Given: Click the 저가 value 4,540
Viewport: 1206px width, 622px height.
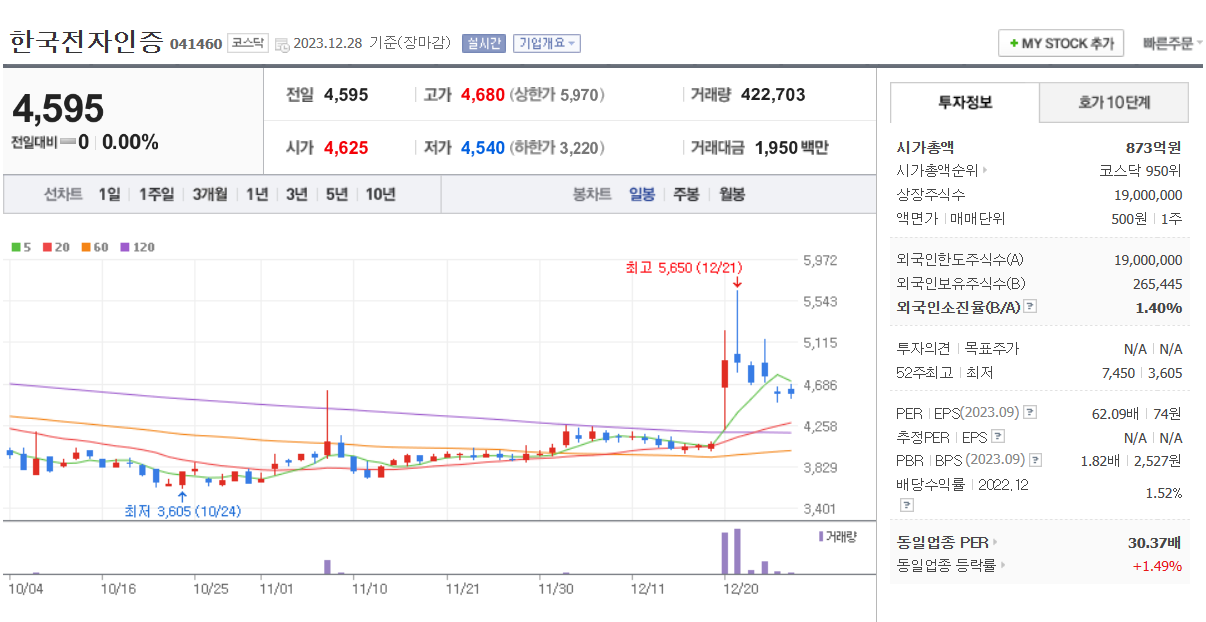Looking at the screenshot, I should (x=483, y=148).
